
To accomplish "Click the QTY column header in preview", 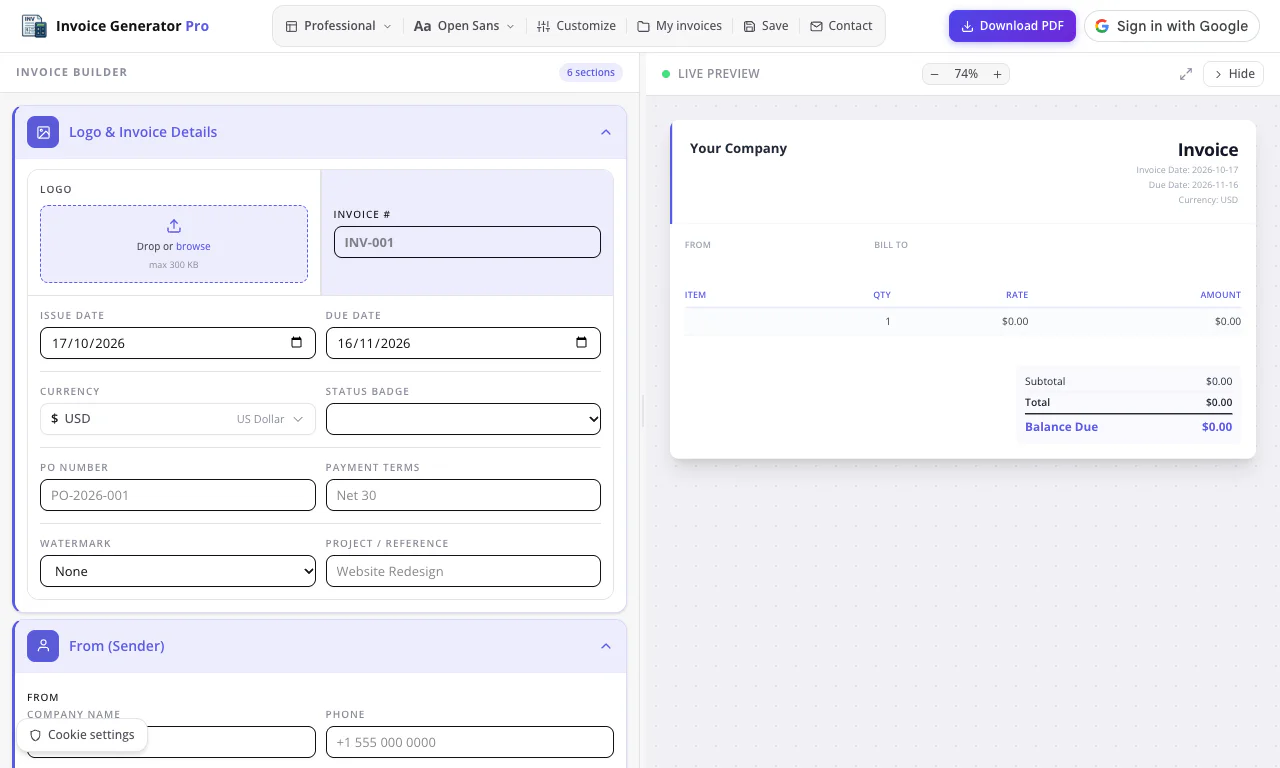I will coord(881,295).
